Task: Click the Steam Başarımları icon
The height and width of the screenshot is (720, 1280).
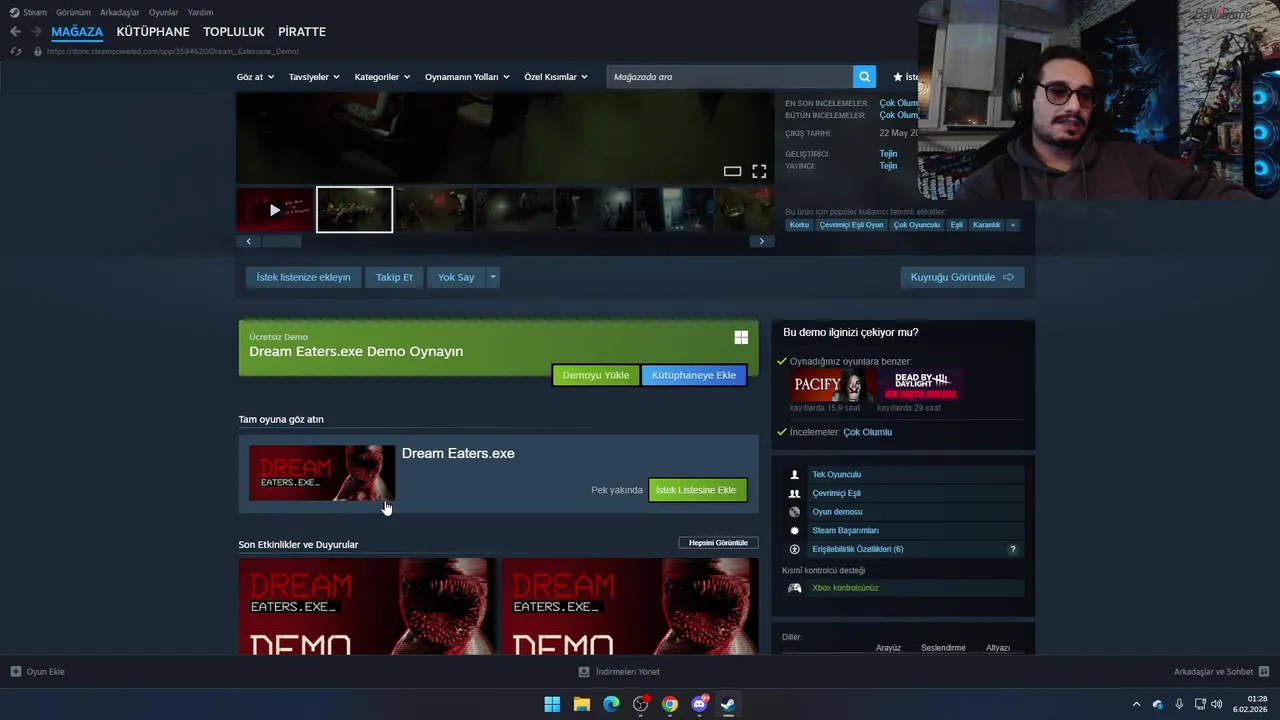Action: [795, 531]
